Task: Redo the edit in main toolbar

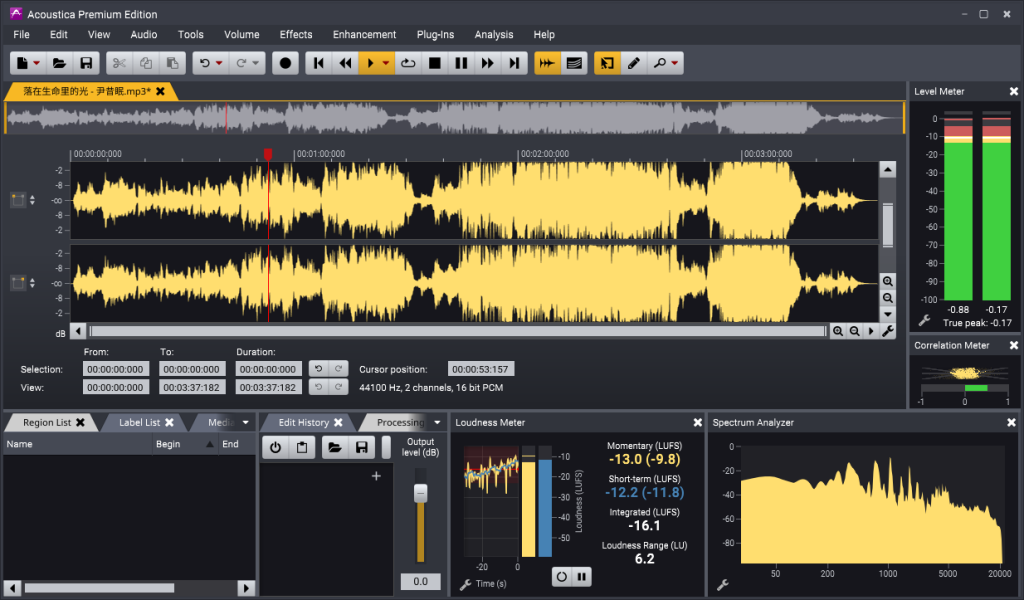Action: [x=241, y=63]
